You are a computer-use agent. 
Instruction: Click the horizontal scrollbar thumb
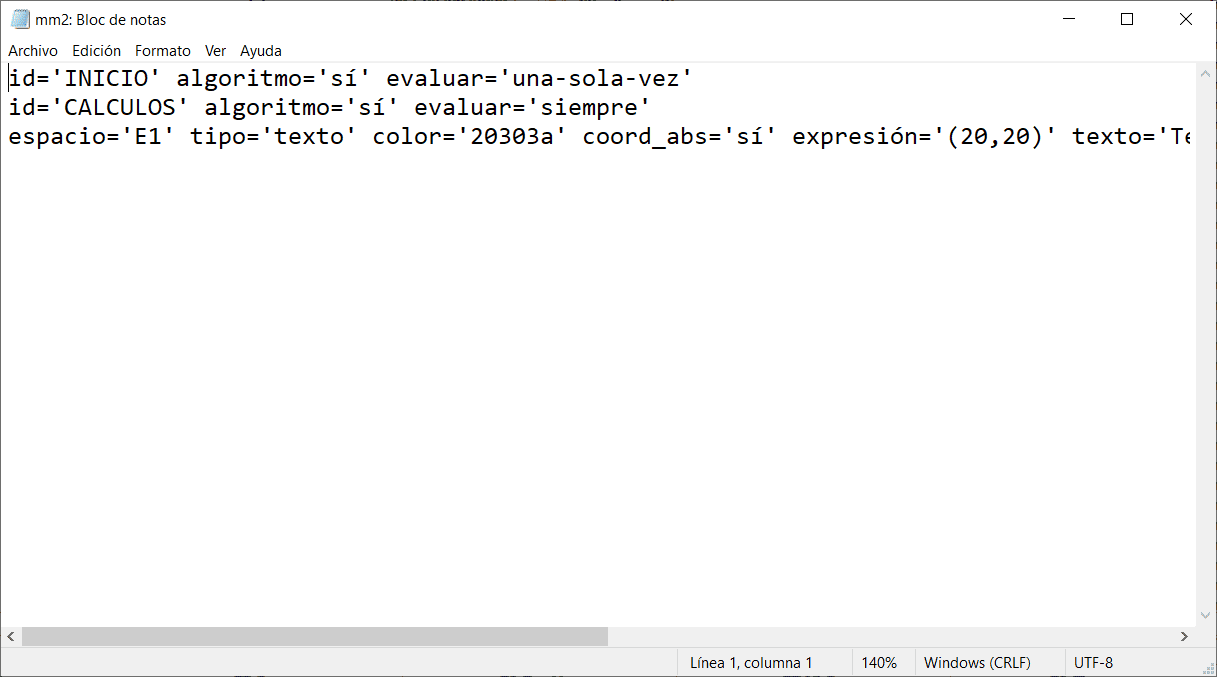(314, 636)
